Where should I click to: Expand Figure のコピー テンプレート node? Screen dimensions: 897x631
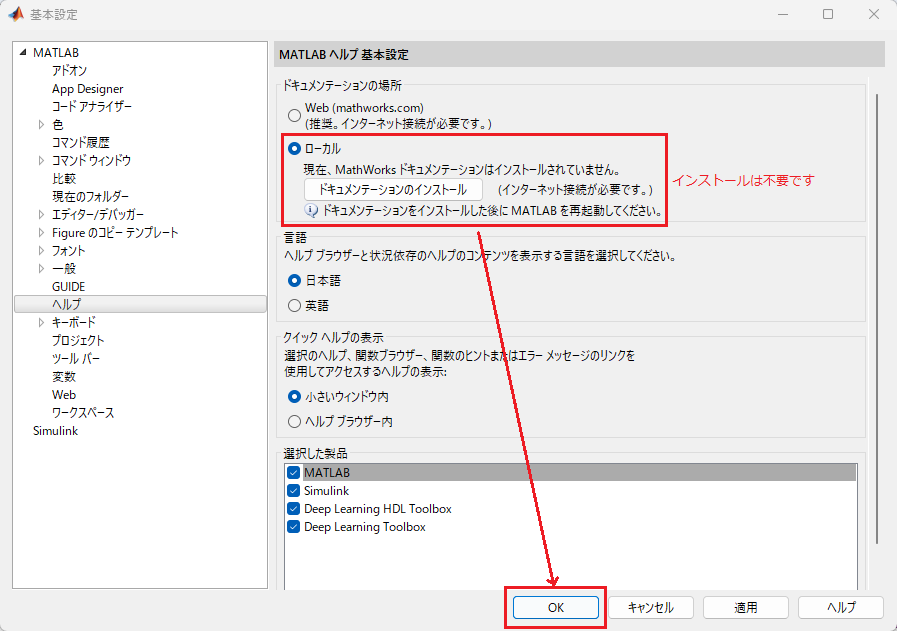click(x=41, y=232)
